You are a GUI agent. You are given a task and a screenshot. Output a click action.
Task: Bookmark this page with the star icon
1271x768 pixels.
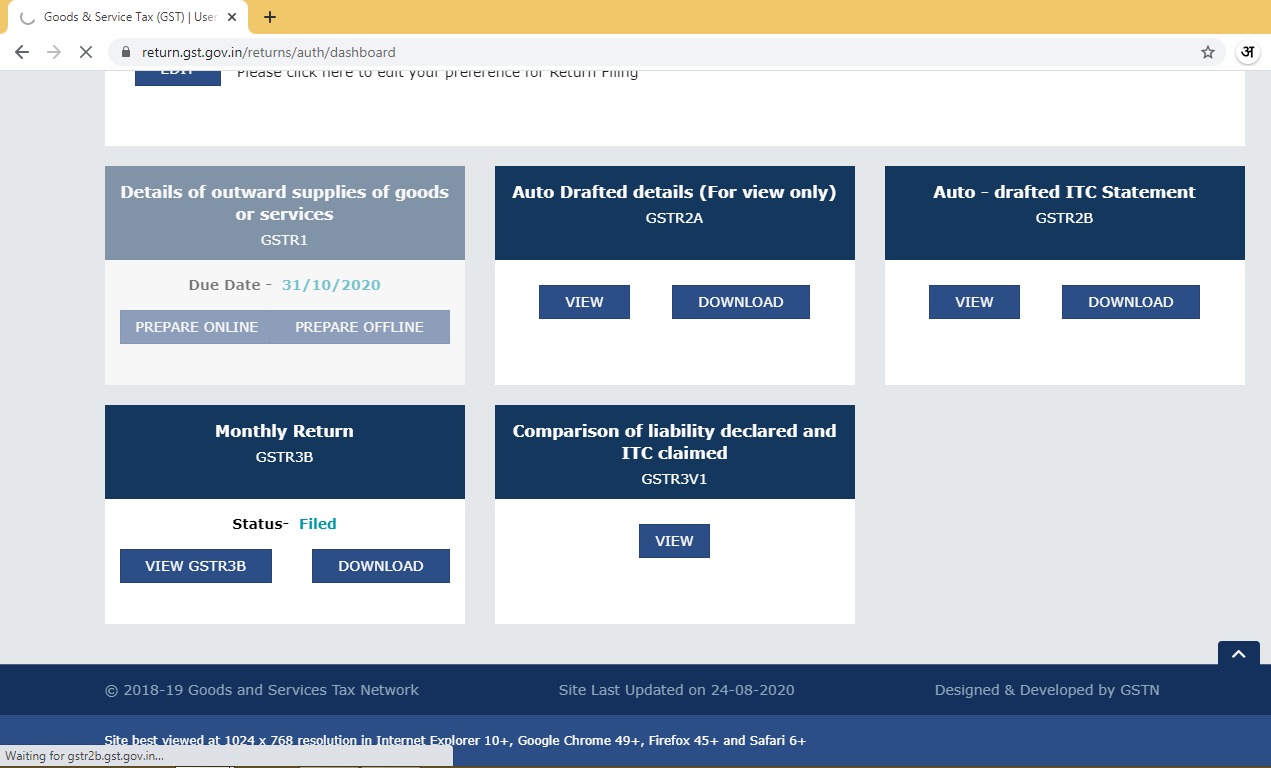[1207, 52]
